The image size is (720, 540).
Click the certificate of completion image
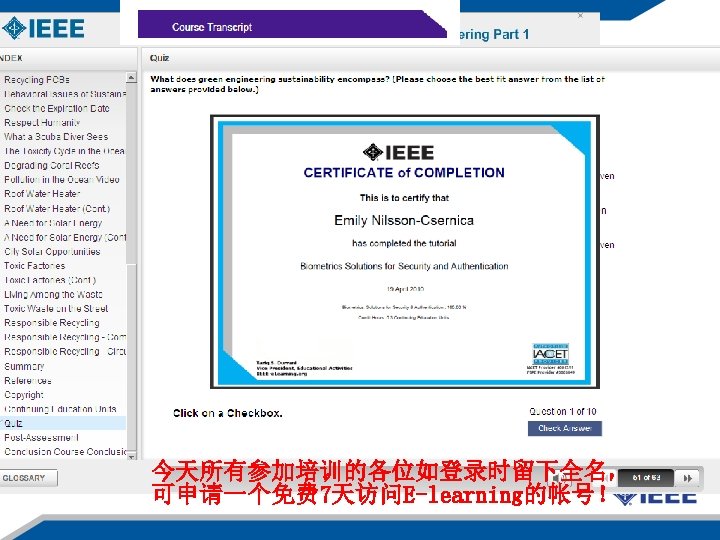[405, 252]
